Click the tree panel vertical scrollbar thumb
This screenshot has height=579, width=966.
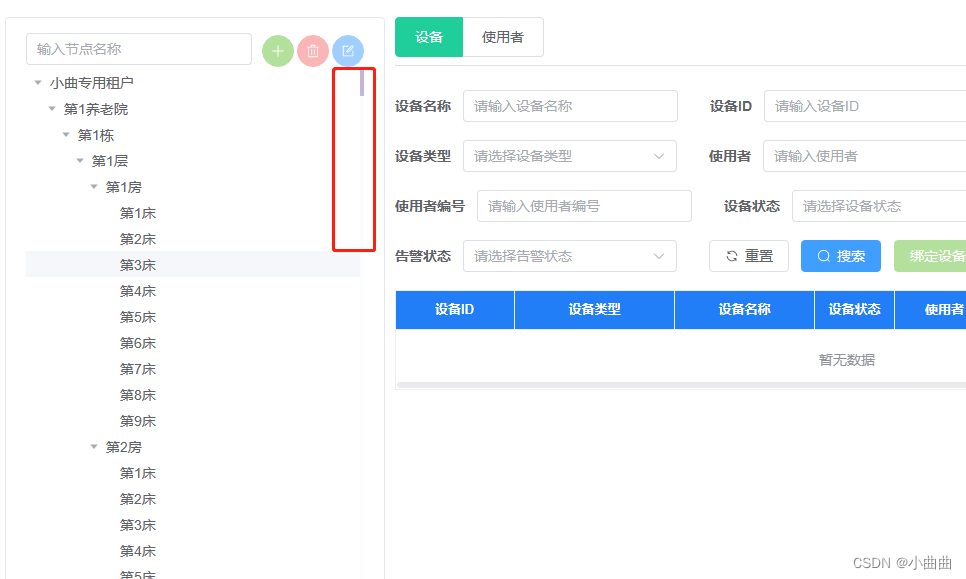click(362, 83)
